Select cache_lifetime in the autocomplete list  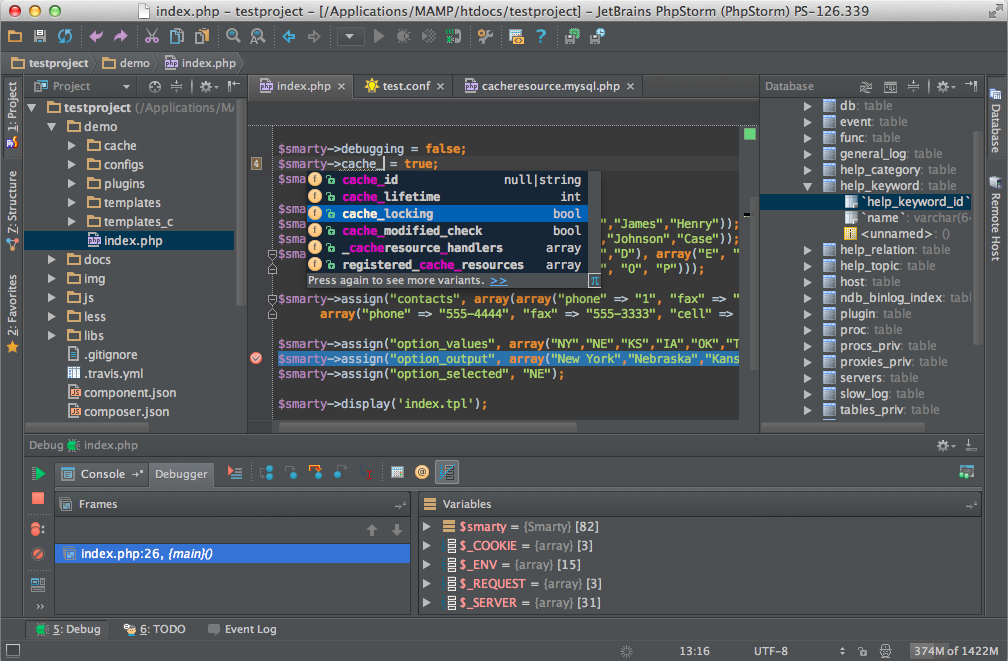390,197
